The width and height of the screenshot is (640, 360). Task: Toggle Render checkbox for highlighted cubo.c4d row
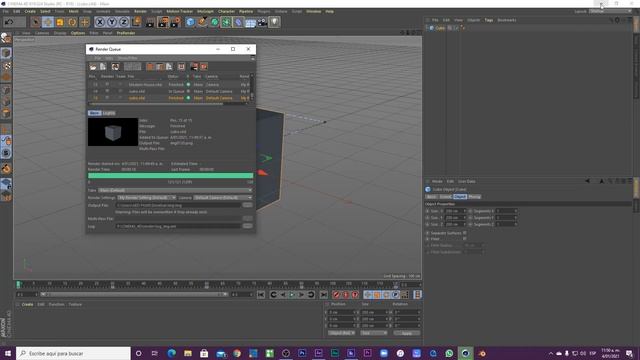coord(107,98)
